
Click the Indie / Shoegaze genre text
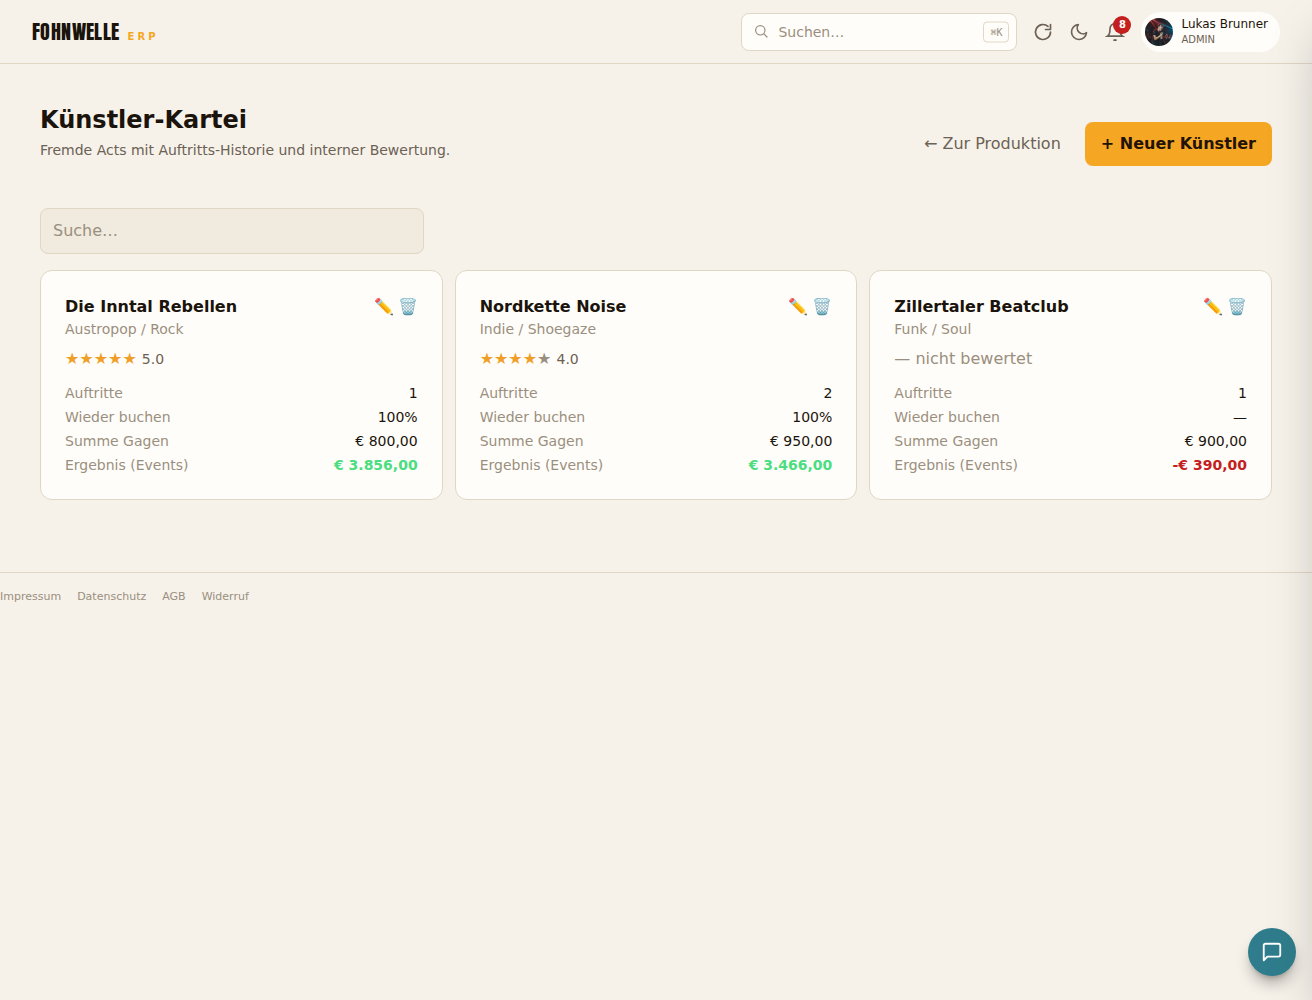(538, 329)
